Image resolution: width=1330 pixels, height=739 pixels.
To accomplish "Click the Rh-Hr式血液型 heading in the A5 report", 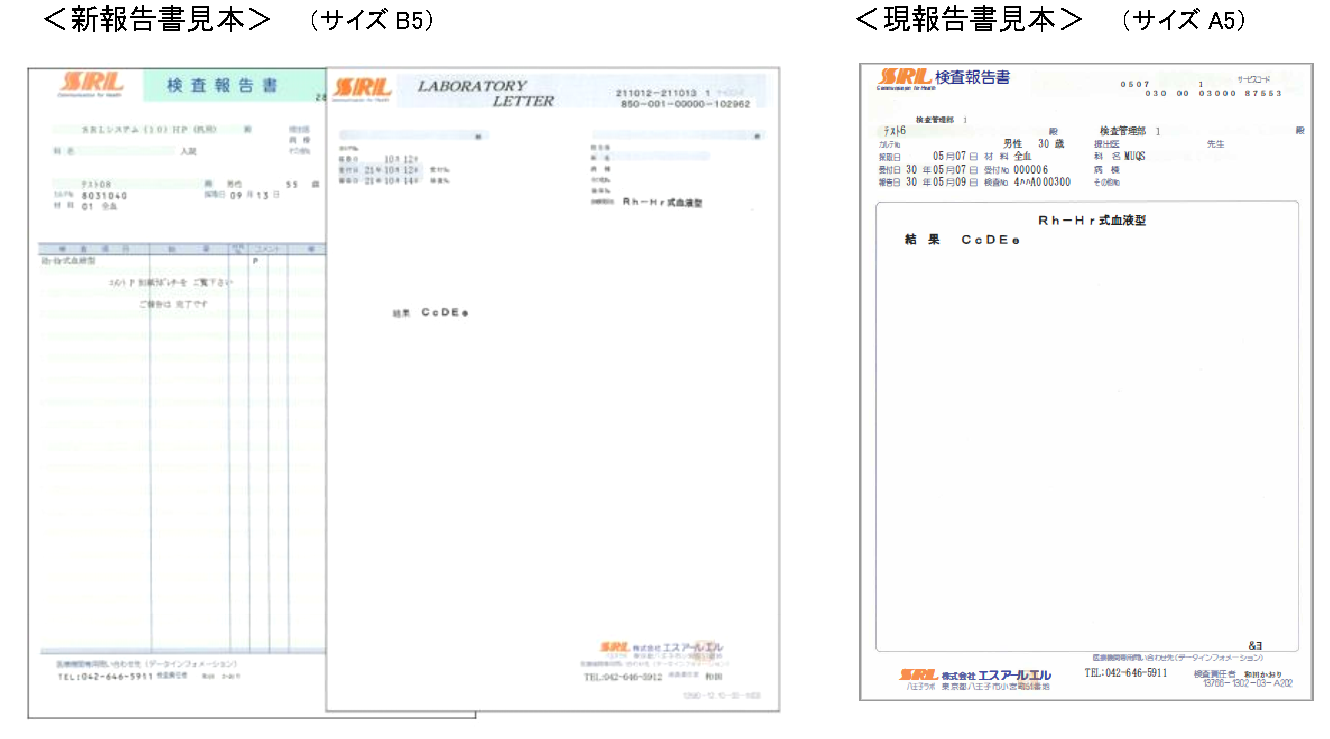I will (1090, 220).
